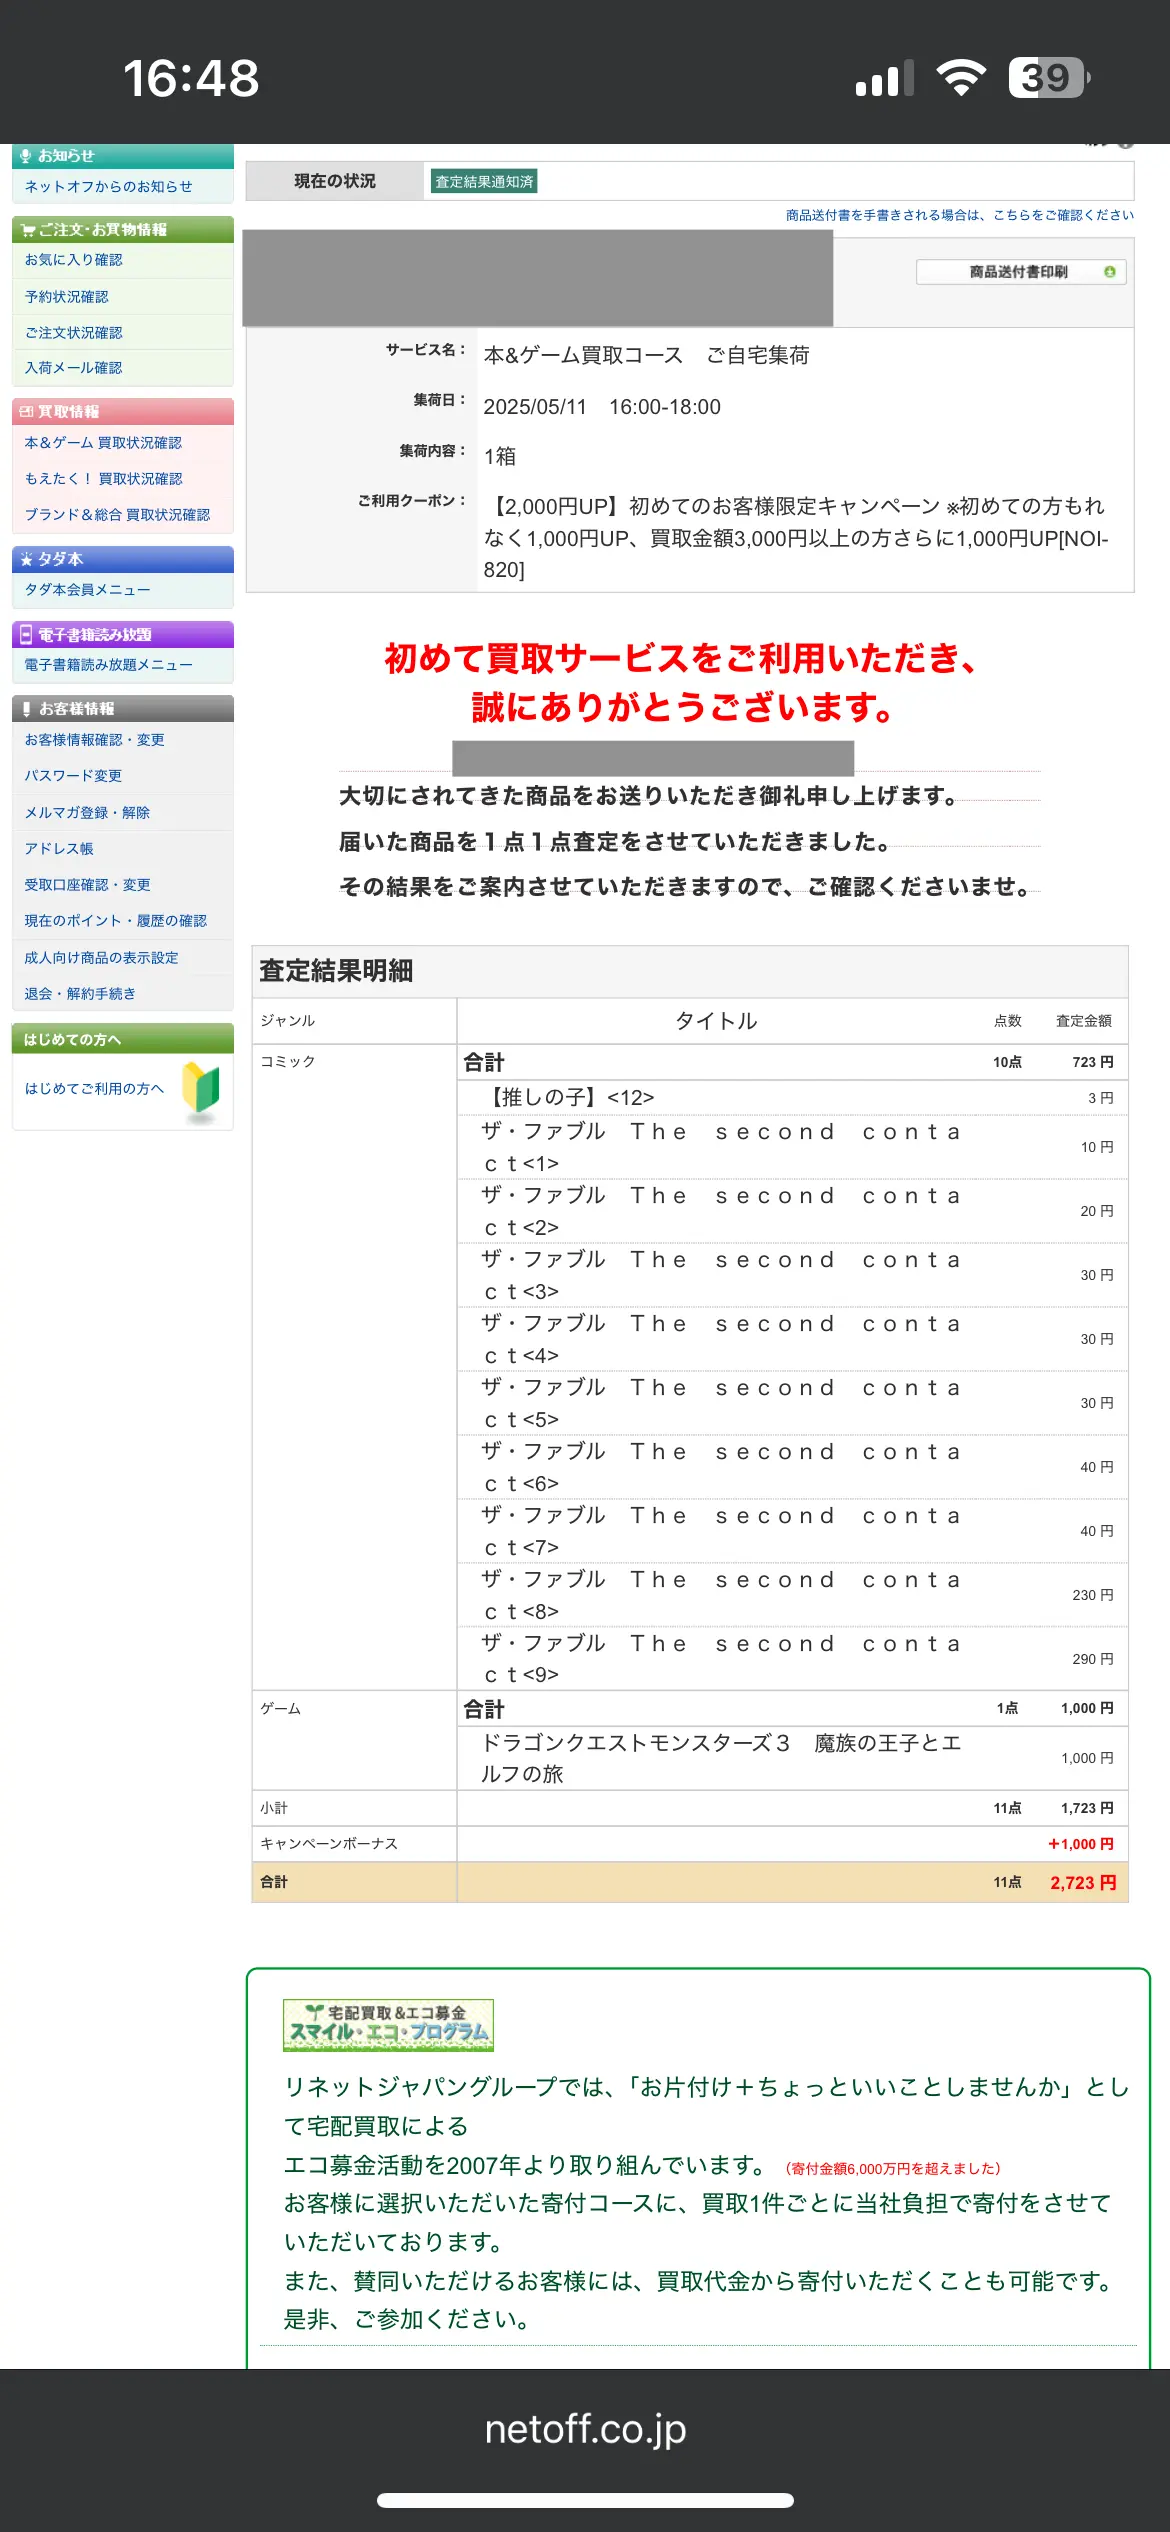Click the home indicator bar

(585, 2501)
